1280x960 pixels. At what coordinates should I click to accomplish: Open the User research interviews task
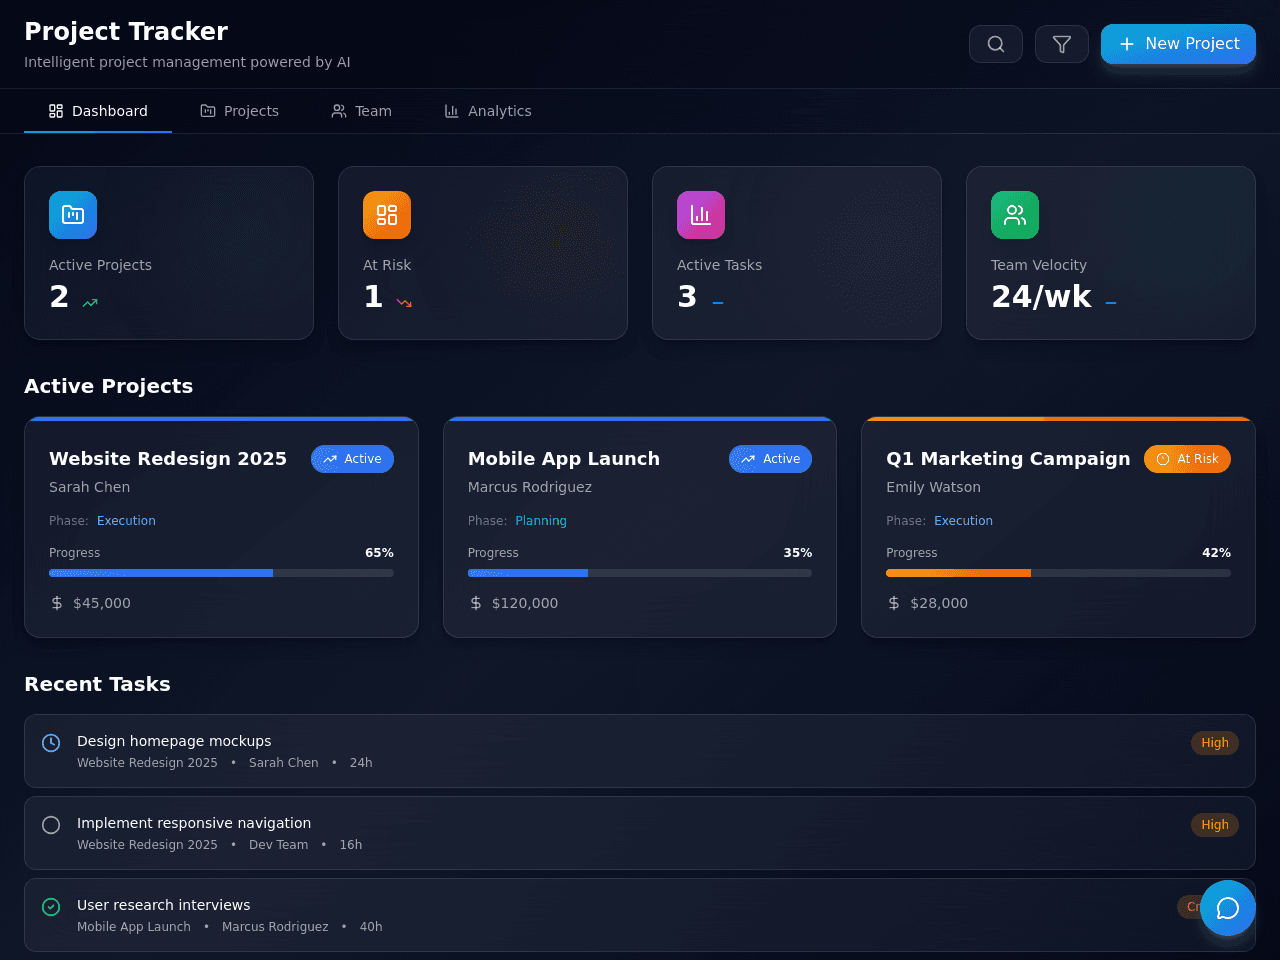(640, 915)
